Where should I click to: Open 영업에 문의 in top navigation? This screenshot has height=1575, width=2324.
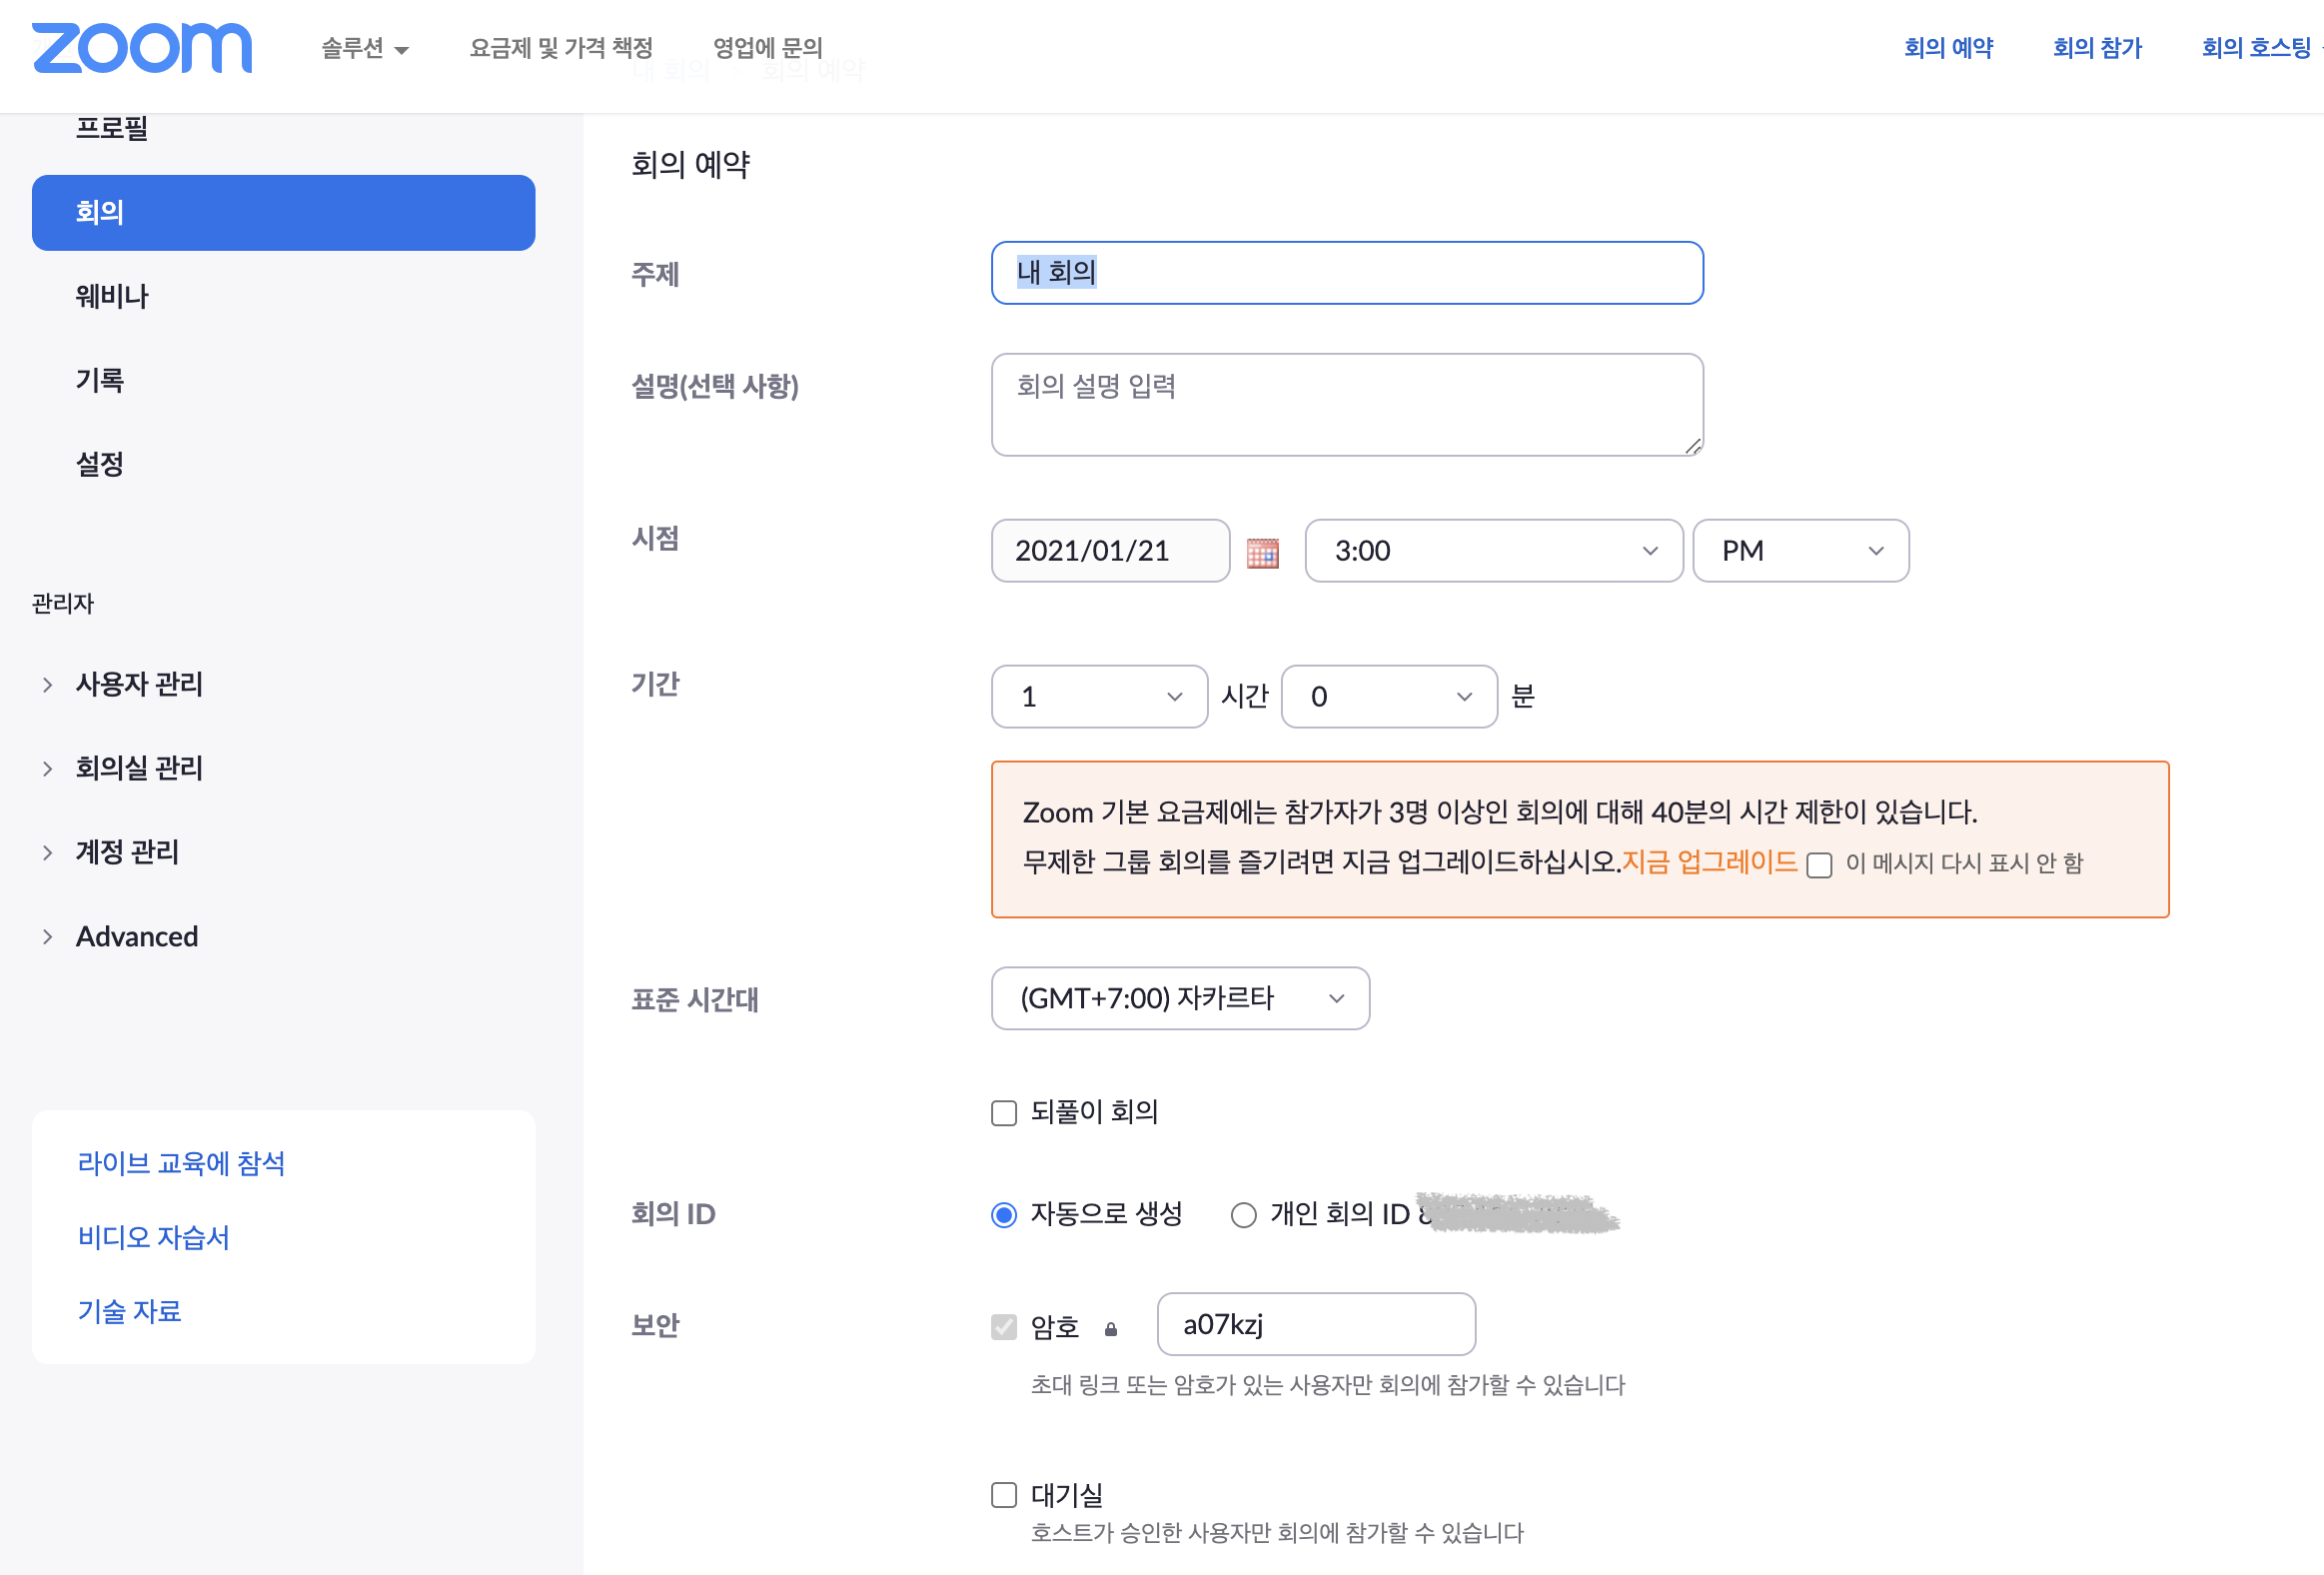click(768, 48)
